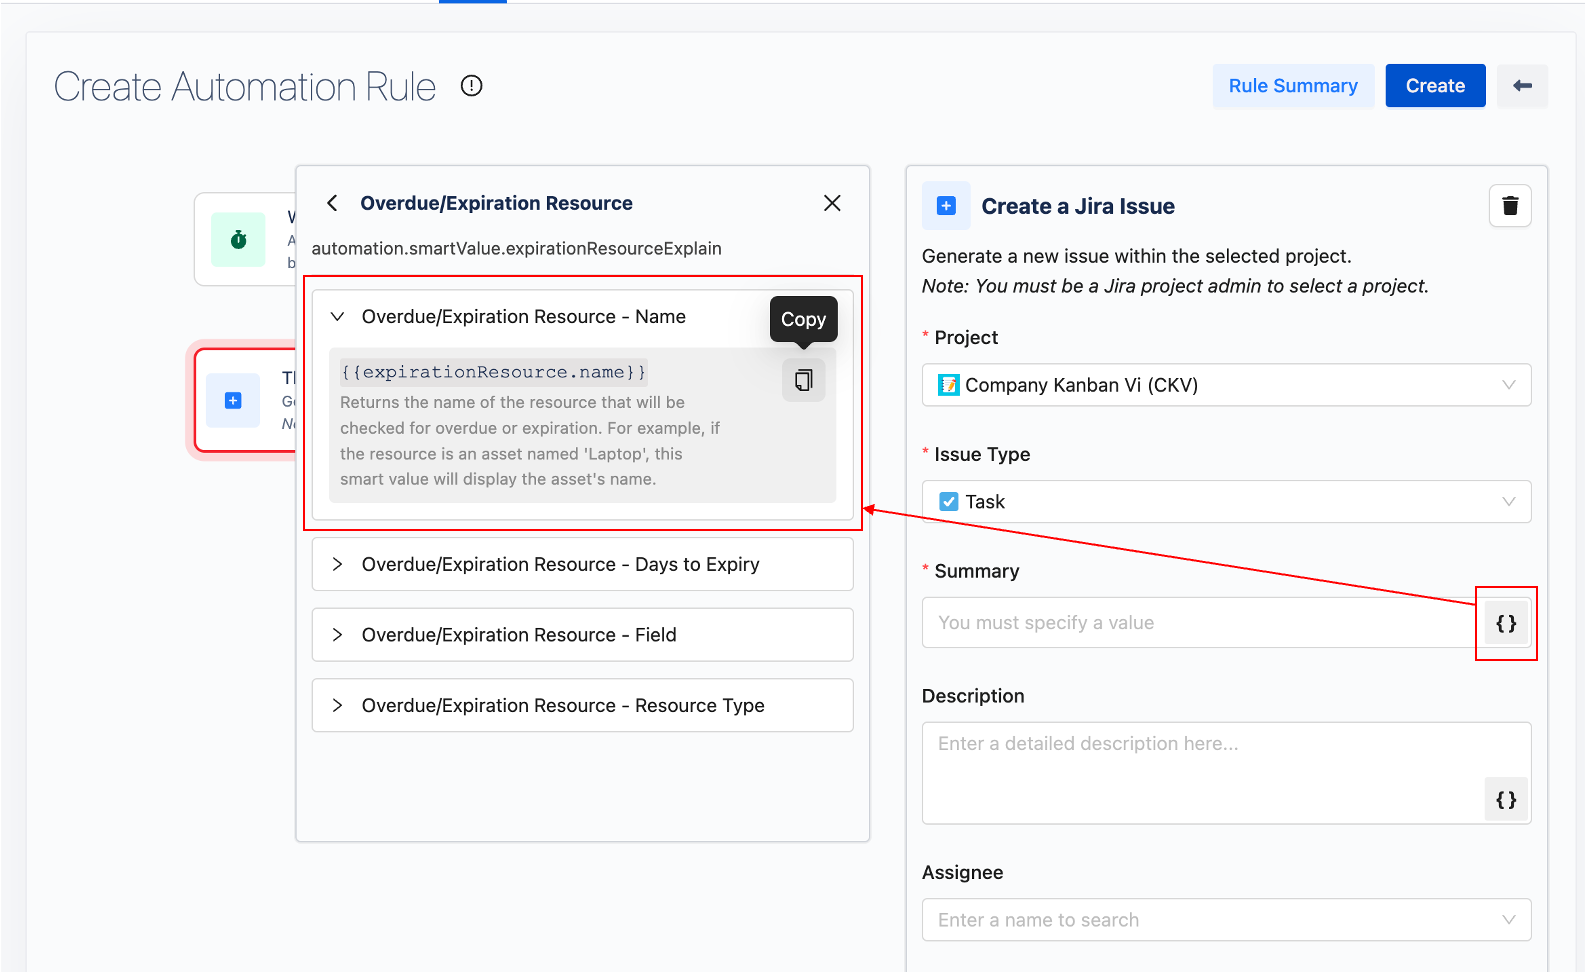The image size is (1586, 972).
Task: Open the Project dropdown
Action: [x=1226, y=385]
